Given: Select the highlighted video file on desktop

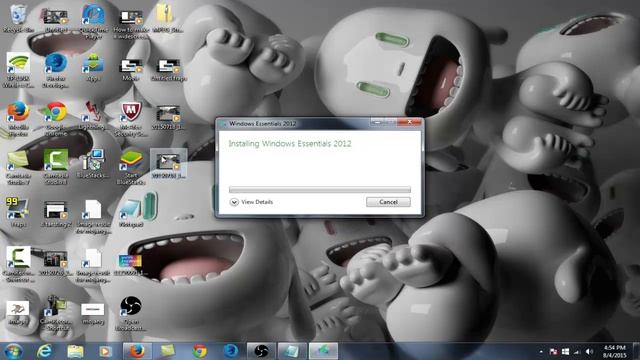Looking at the screenshot, I should pyautogui.click(x=168, y=164).
